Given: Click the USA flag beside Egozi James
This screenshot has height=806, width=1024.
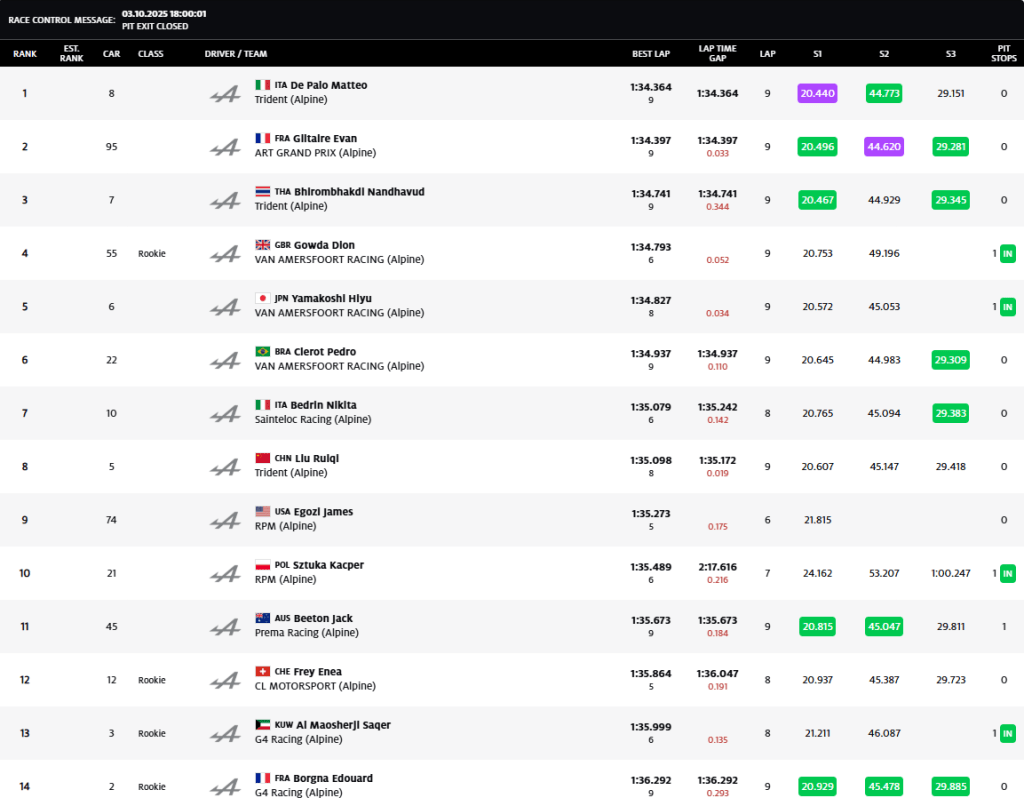Looking at the screenshot, I should (x=263, y=511).
